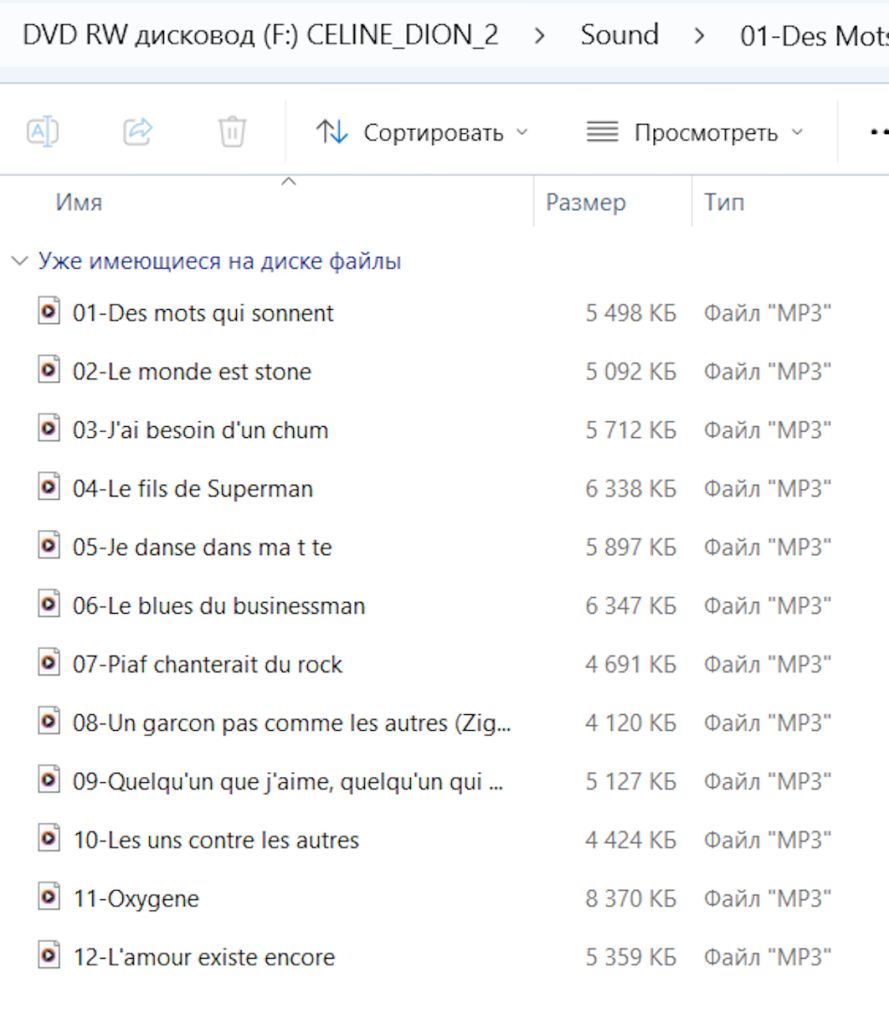Collapse the 'Уже имеющиеся на диске файлы' group
The width and height of the screenshot is (889, 1024).
pyautogui.click(x=20, y=261)
